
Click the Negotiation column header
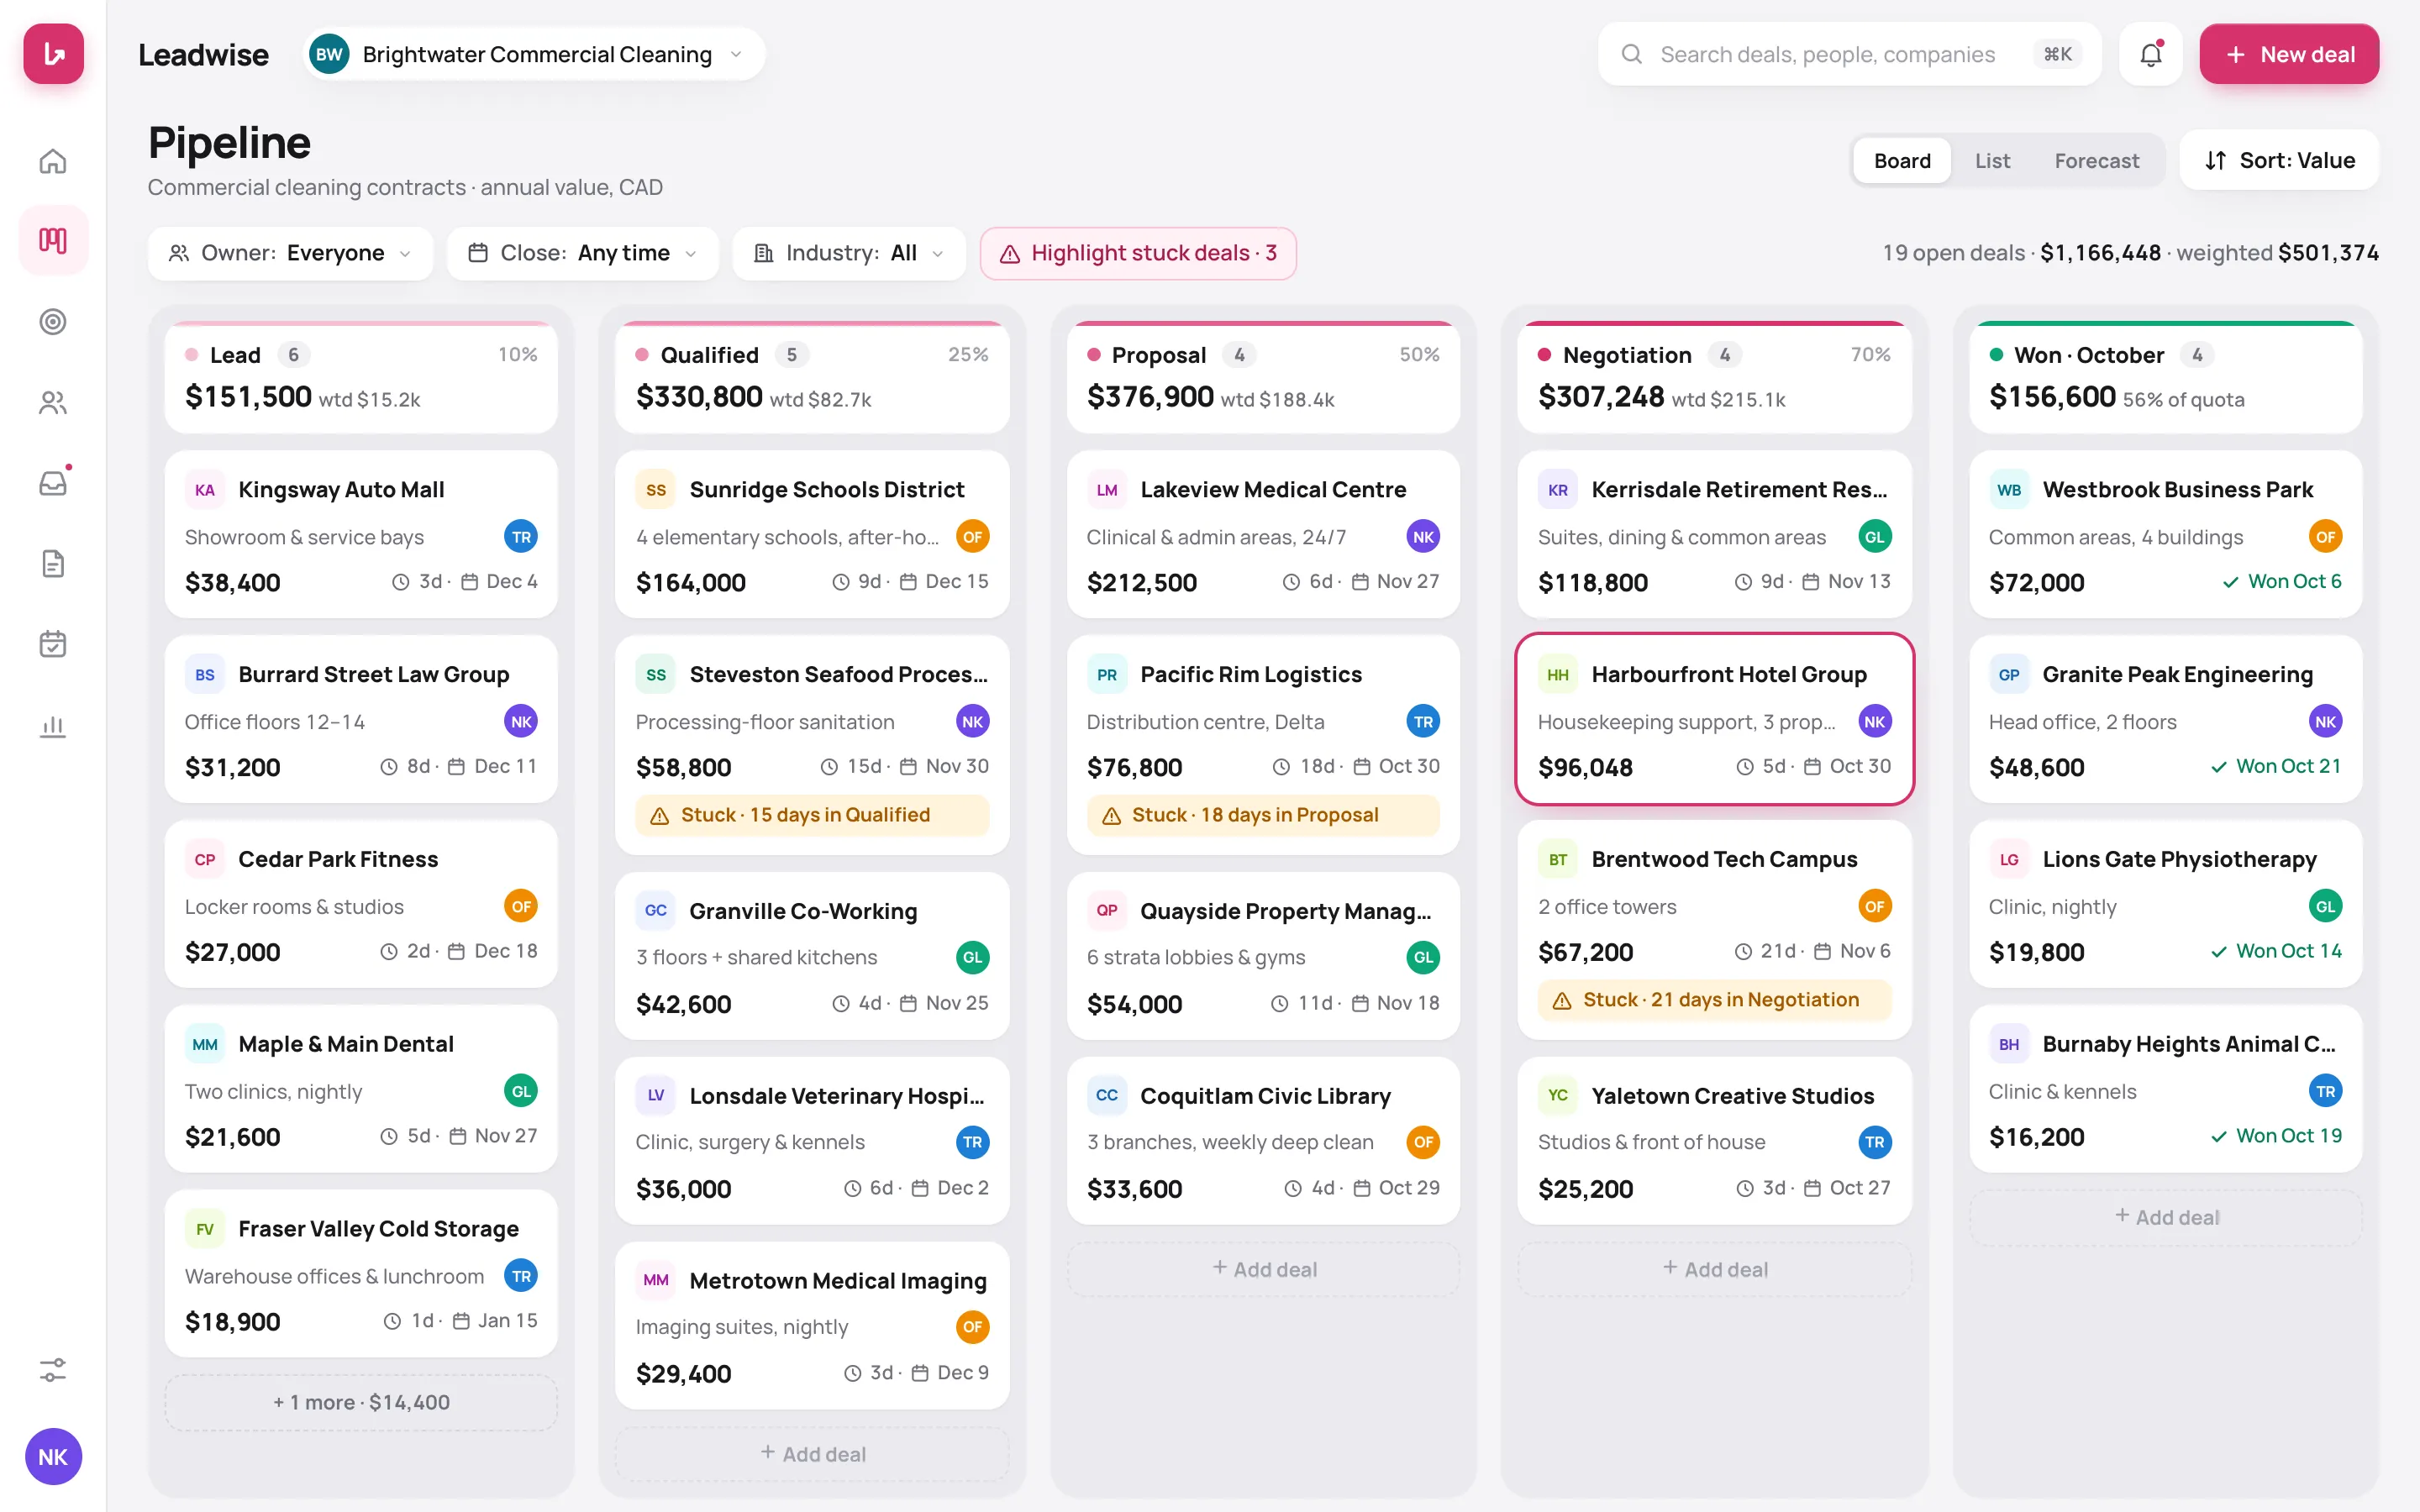(1714, 378)
